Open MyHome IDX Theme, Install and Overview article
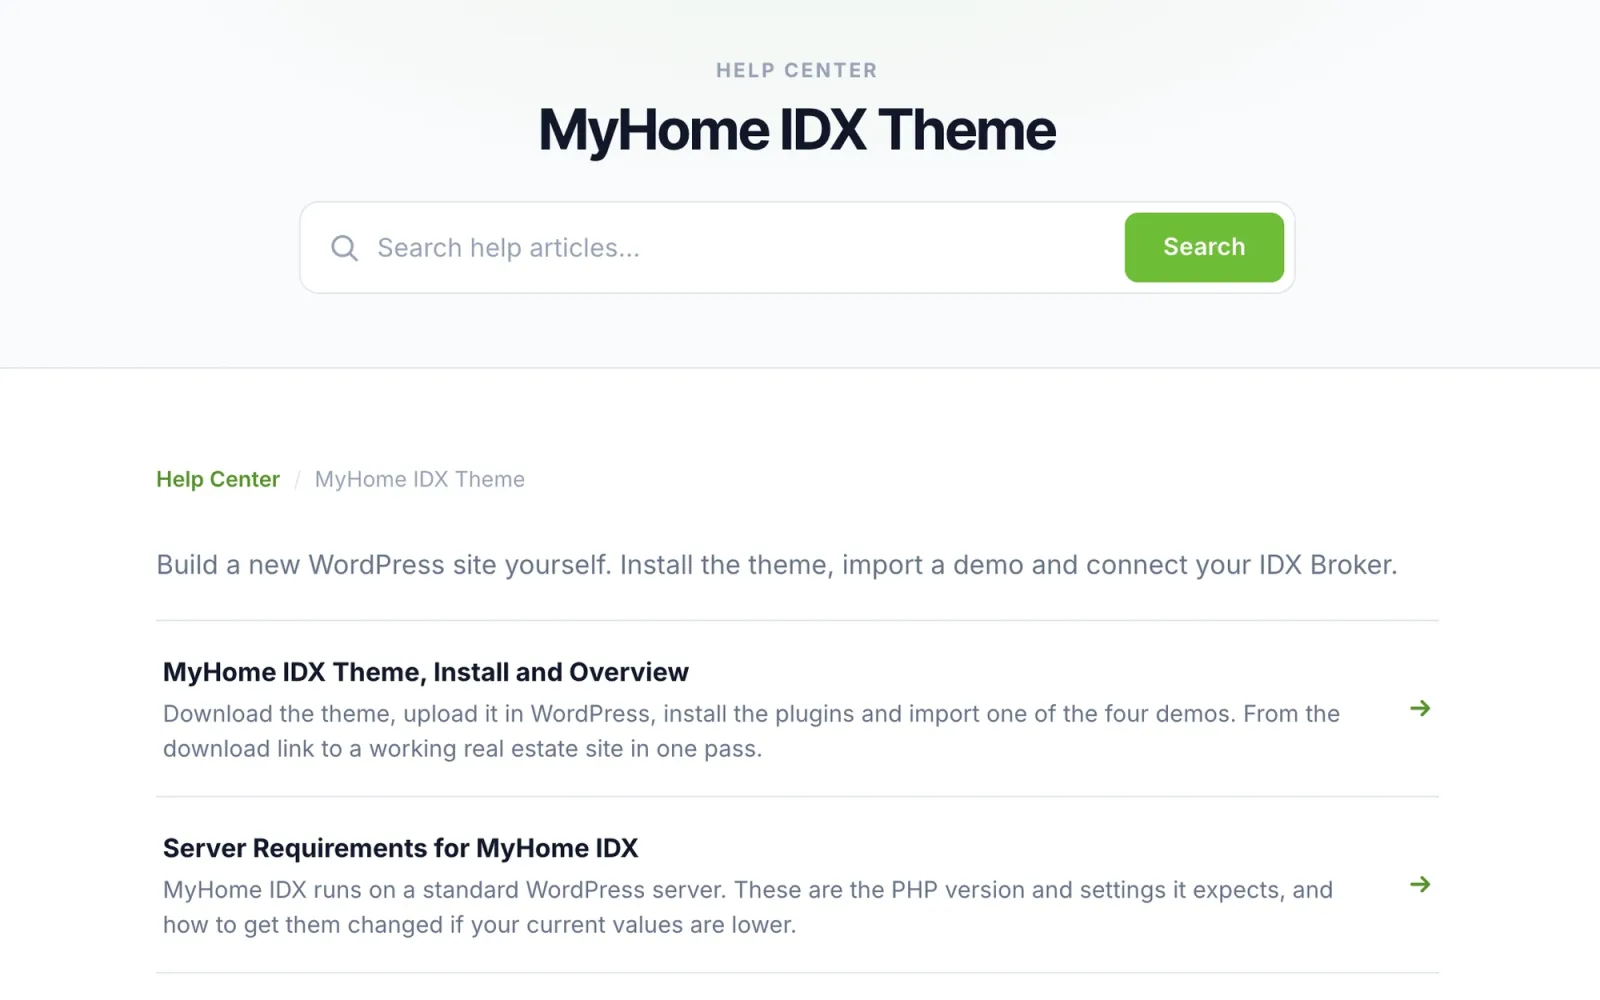The height and width of the screenshot is (1000, 1600). coord(426,672)
